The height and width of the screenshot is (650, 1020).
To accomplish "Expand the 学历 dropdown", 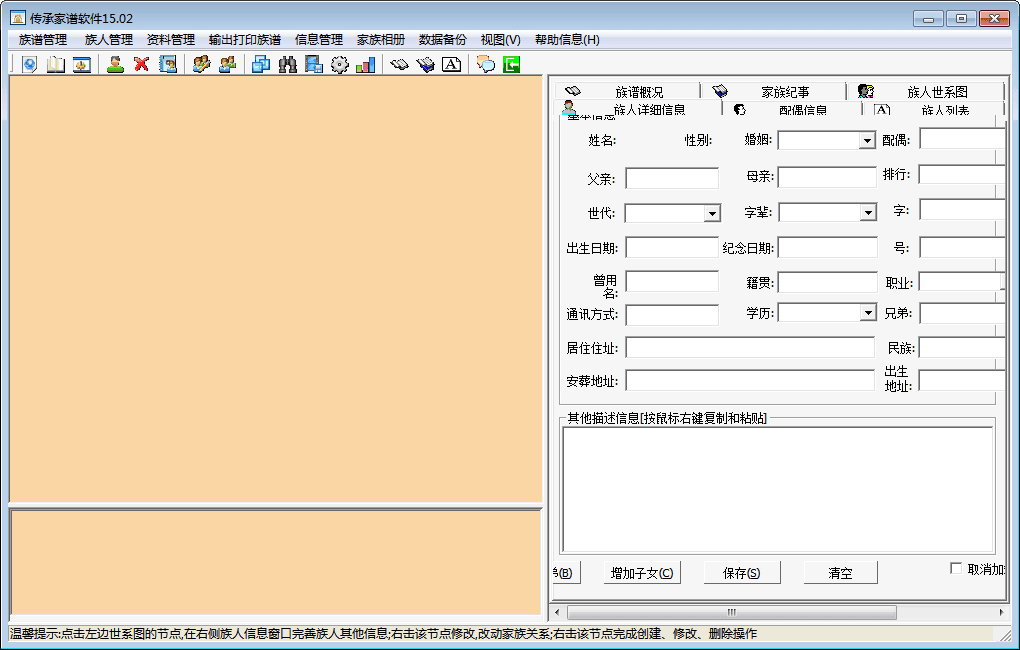I will coord(868,313).
